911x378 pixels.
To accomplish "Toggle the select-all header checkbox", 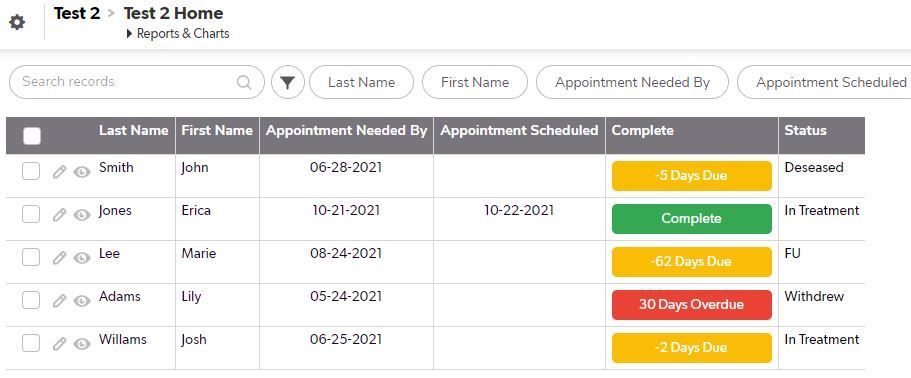I will tap(31, 136).
